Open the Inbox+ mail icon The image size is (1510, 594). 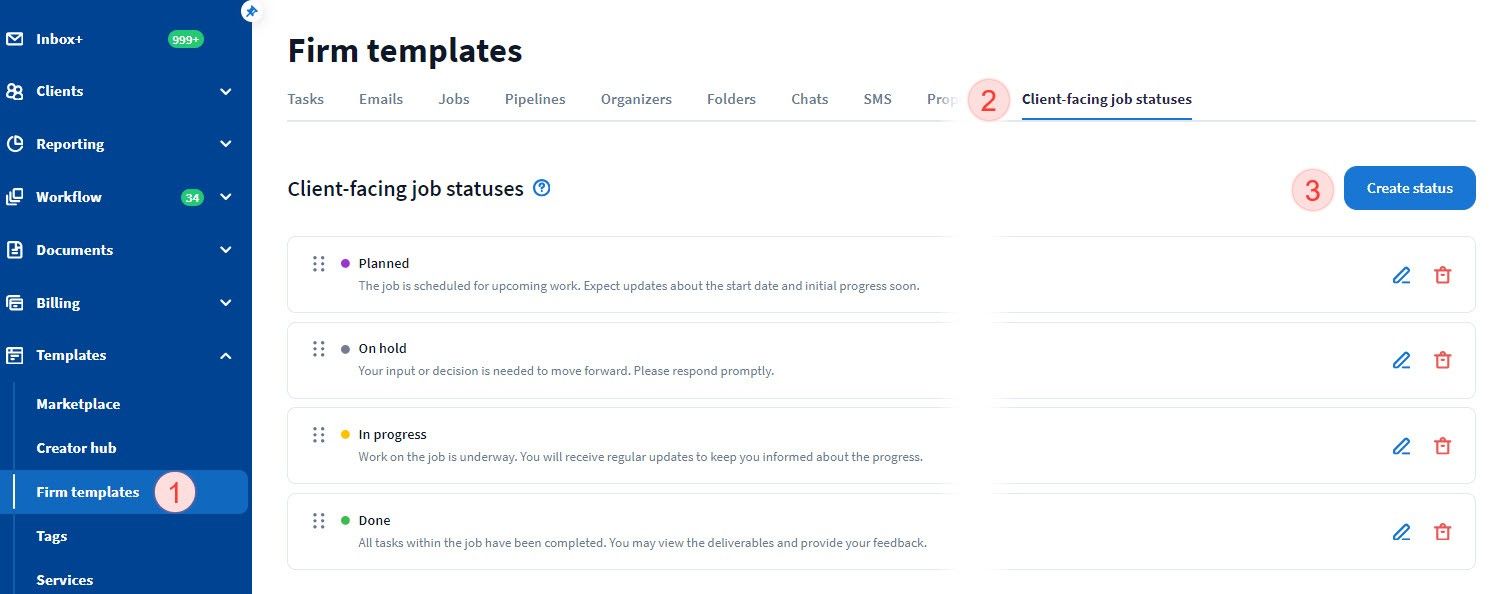pyautogui.click(x=15, y=40)
